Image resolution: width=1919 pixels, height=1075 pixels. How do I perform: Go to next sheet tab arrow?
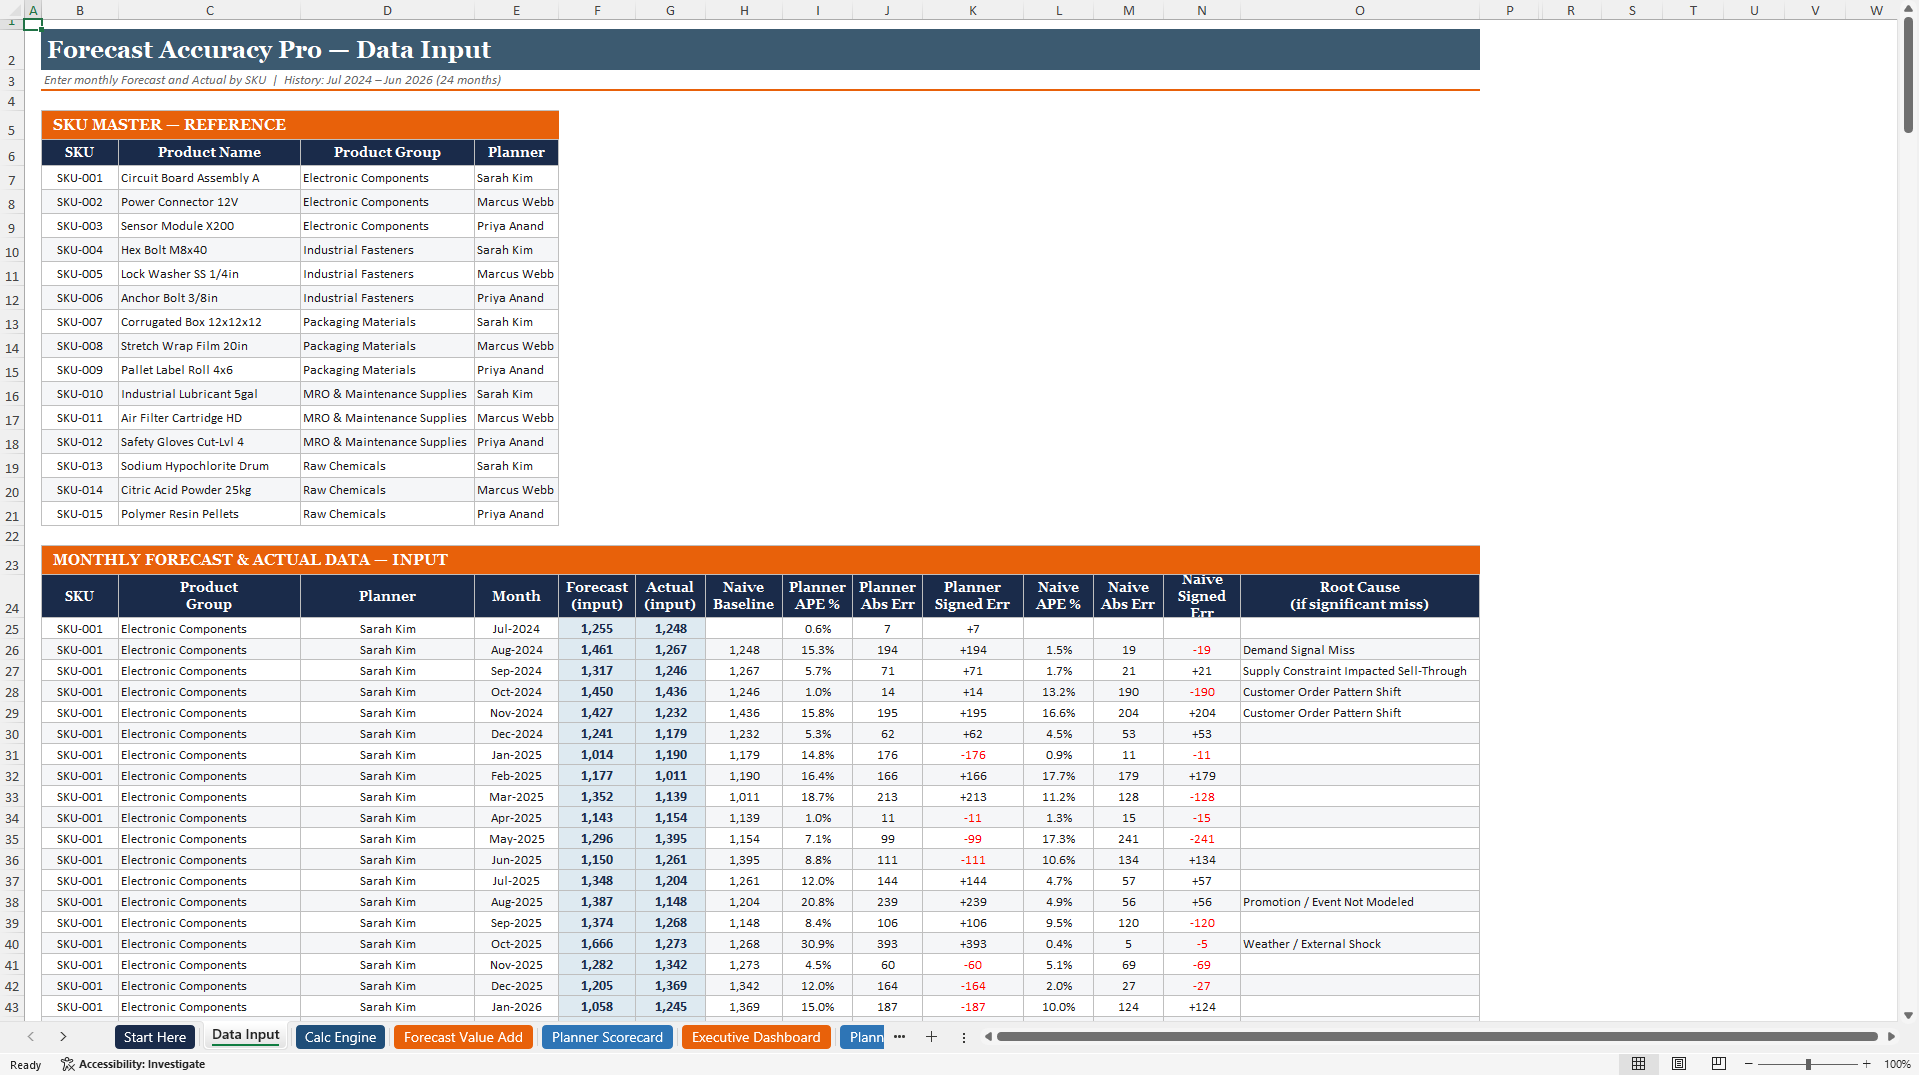(x=63, y=1037)
